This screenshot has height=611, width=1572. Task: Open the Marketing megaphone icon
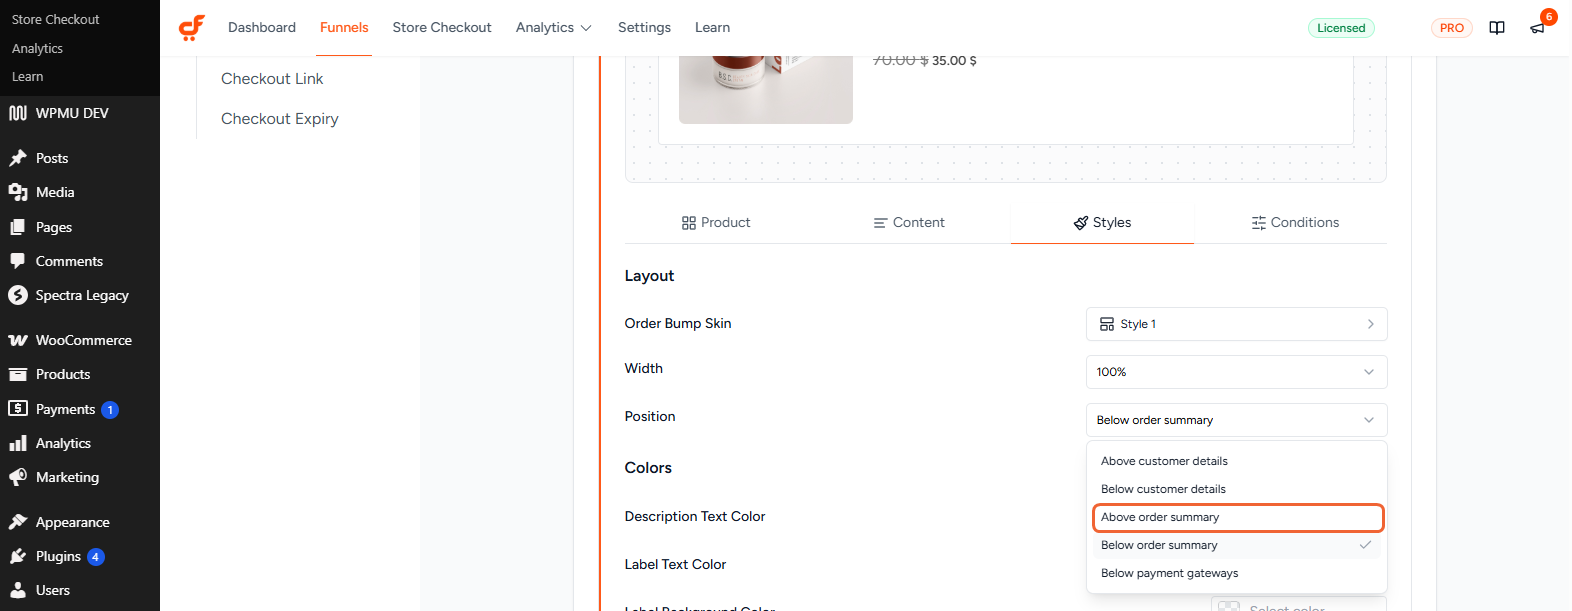point(18,477)
